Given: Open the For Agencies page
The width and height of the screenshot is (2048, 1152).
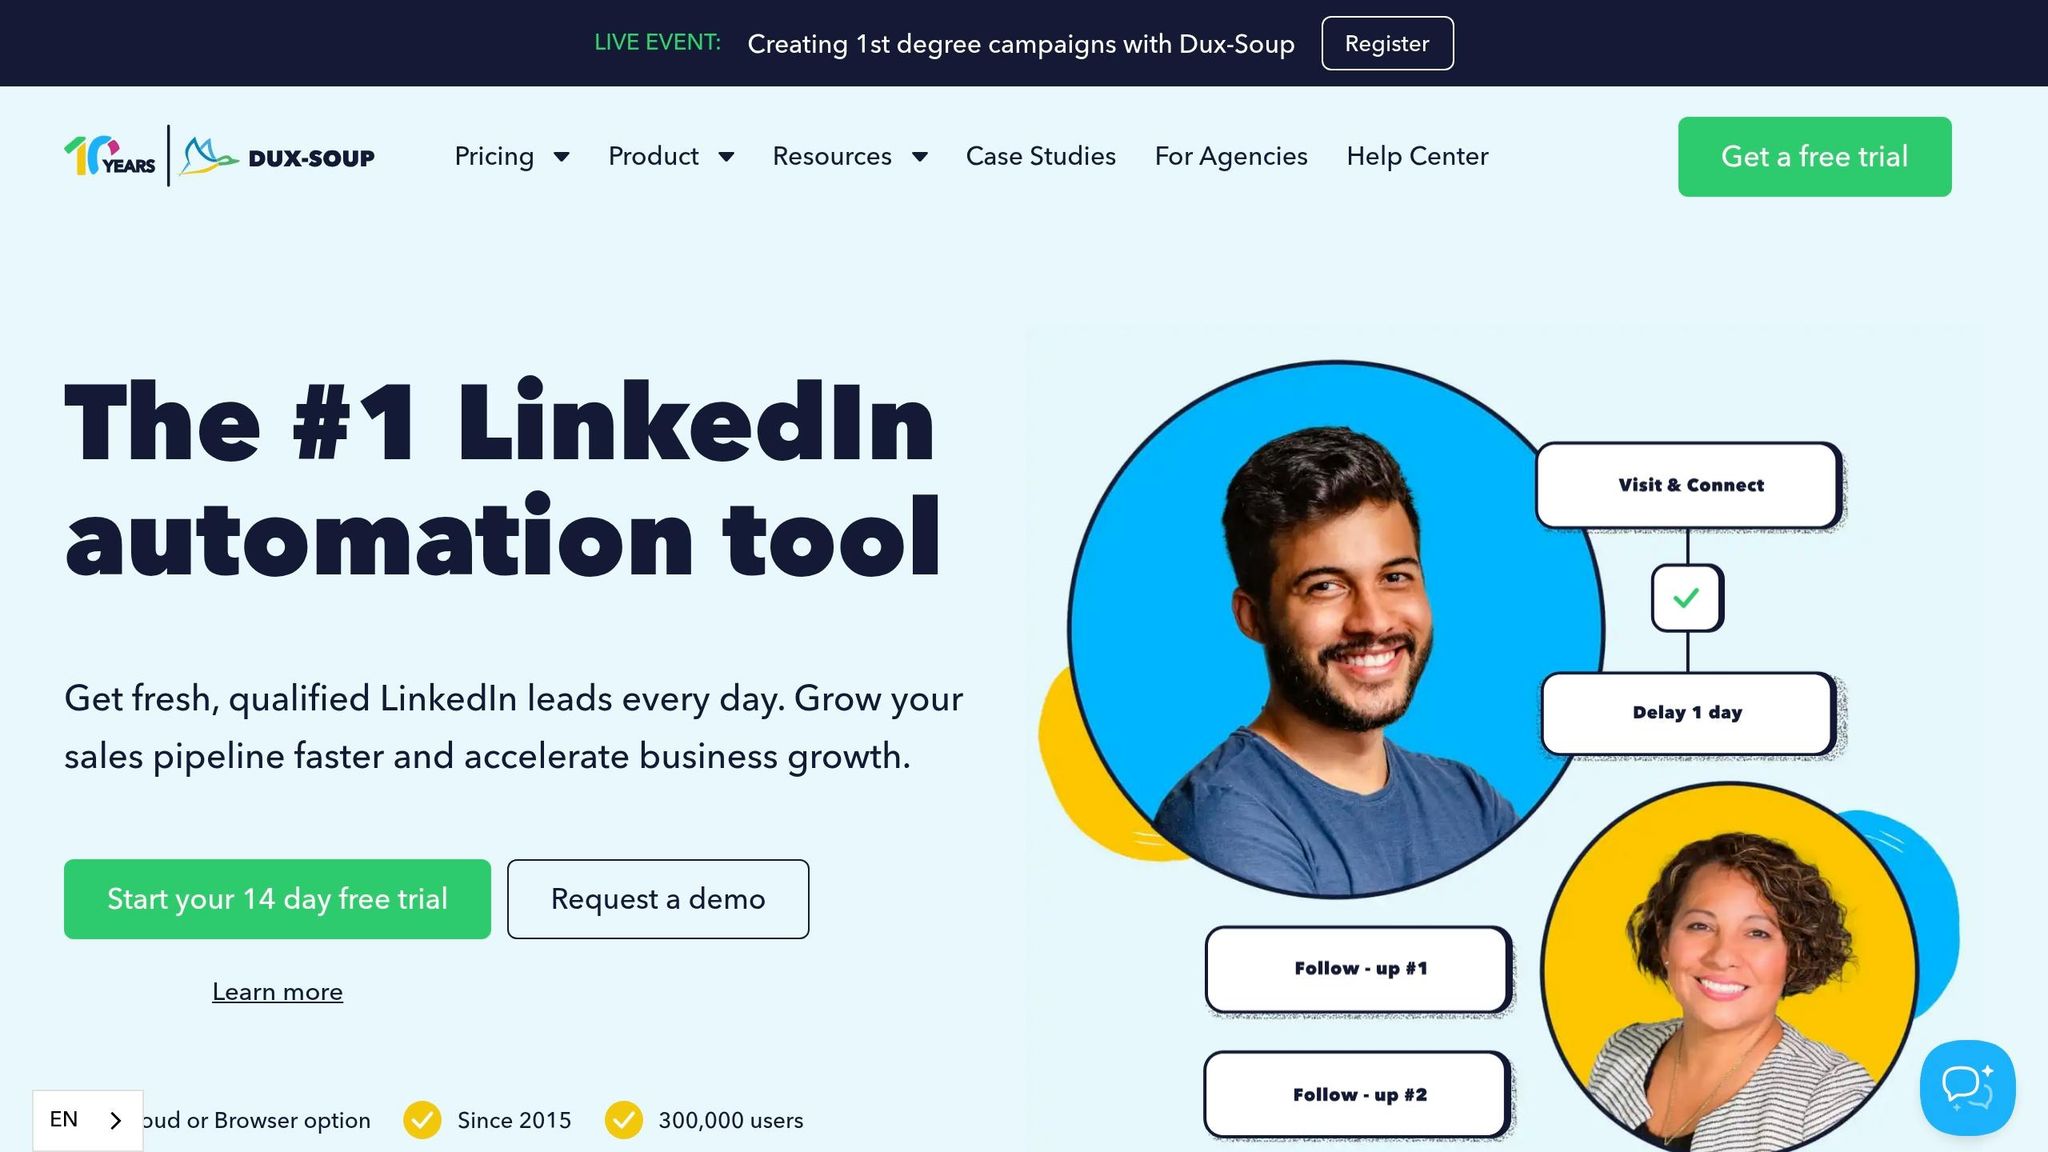Looking at the screenshot, I should (x=1231, y=156).
